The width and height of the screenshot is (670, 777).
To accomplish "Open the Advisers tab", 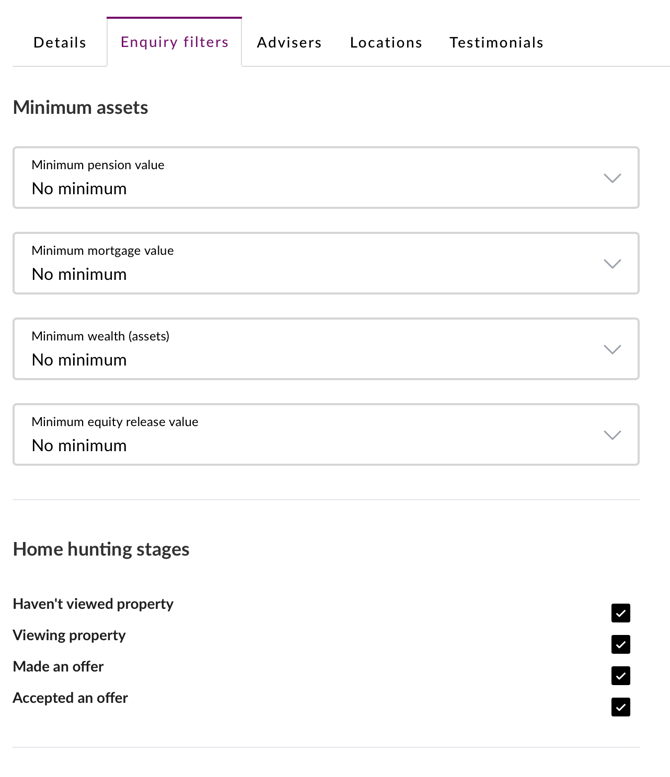I will [289, 42].
